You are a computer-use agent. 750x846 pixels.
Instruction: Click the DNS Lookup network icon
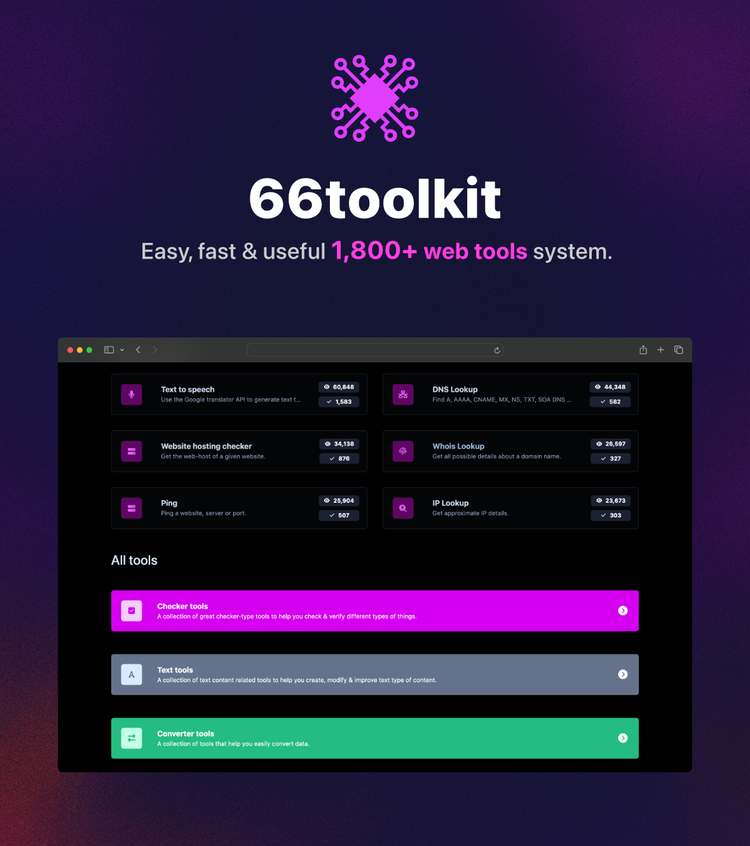(403, 394)
